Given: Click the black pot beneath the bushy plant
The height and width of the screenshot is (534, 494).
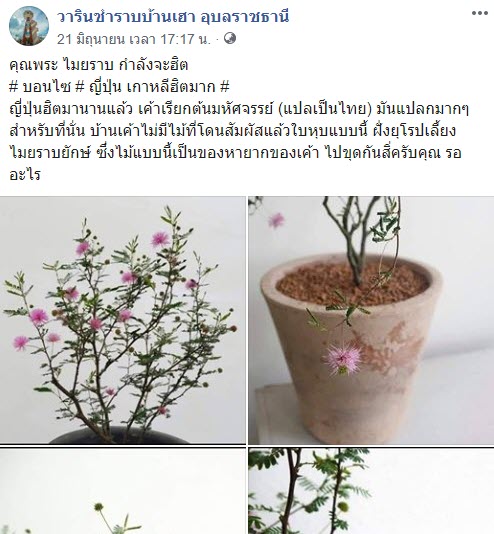Looking at the screenshot, I should point(117,435).
